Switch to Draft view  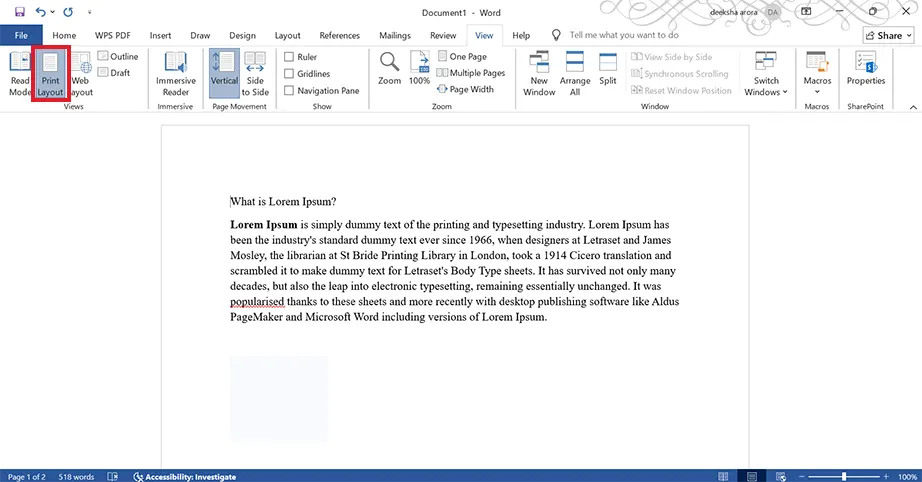[114, 73]
